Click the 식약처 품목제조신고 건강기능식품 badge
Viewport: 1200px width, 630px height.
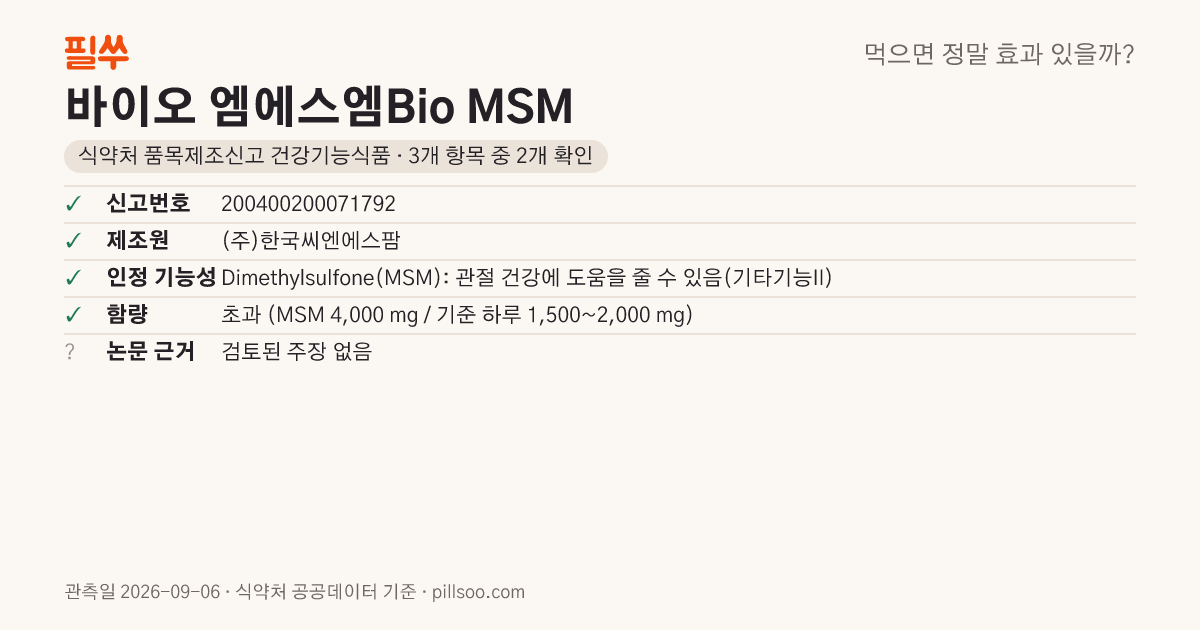[x=335, y=156]
